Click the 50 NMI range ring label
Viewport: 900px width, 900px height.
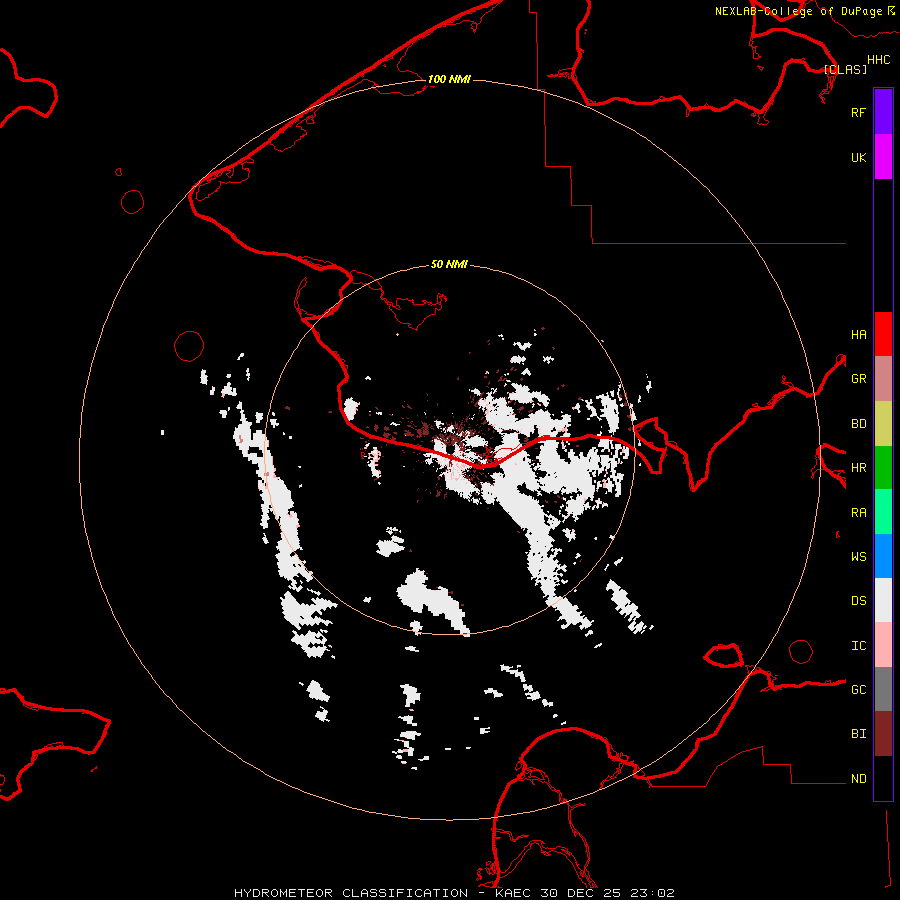(449, 264)
